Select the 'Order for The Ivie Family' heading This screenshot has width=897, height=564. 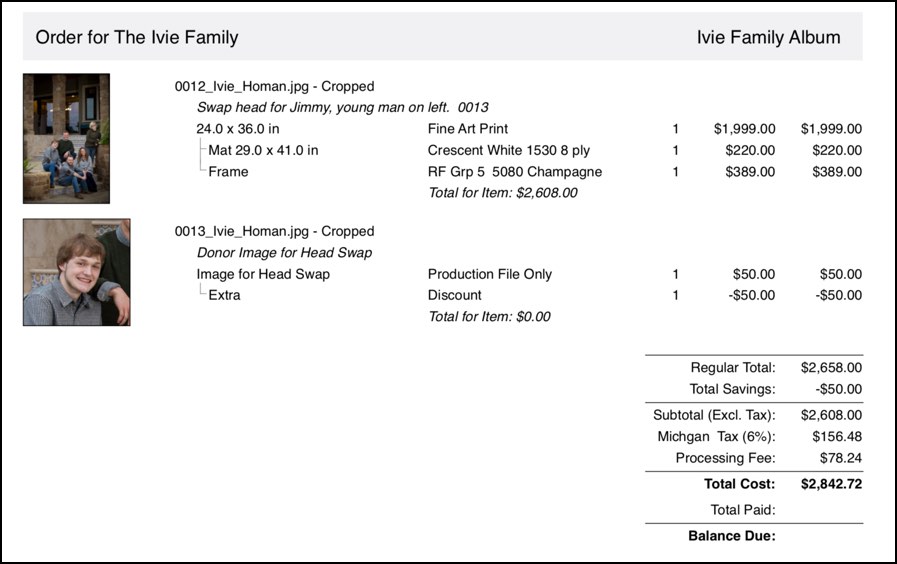tap(137, 37)
